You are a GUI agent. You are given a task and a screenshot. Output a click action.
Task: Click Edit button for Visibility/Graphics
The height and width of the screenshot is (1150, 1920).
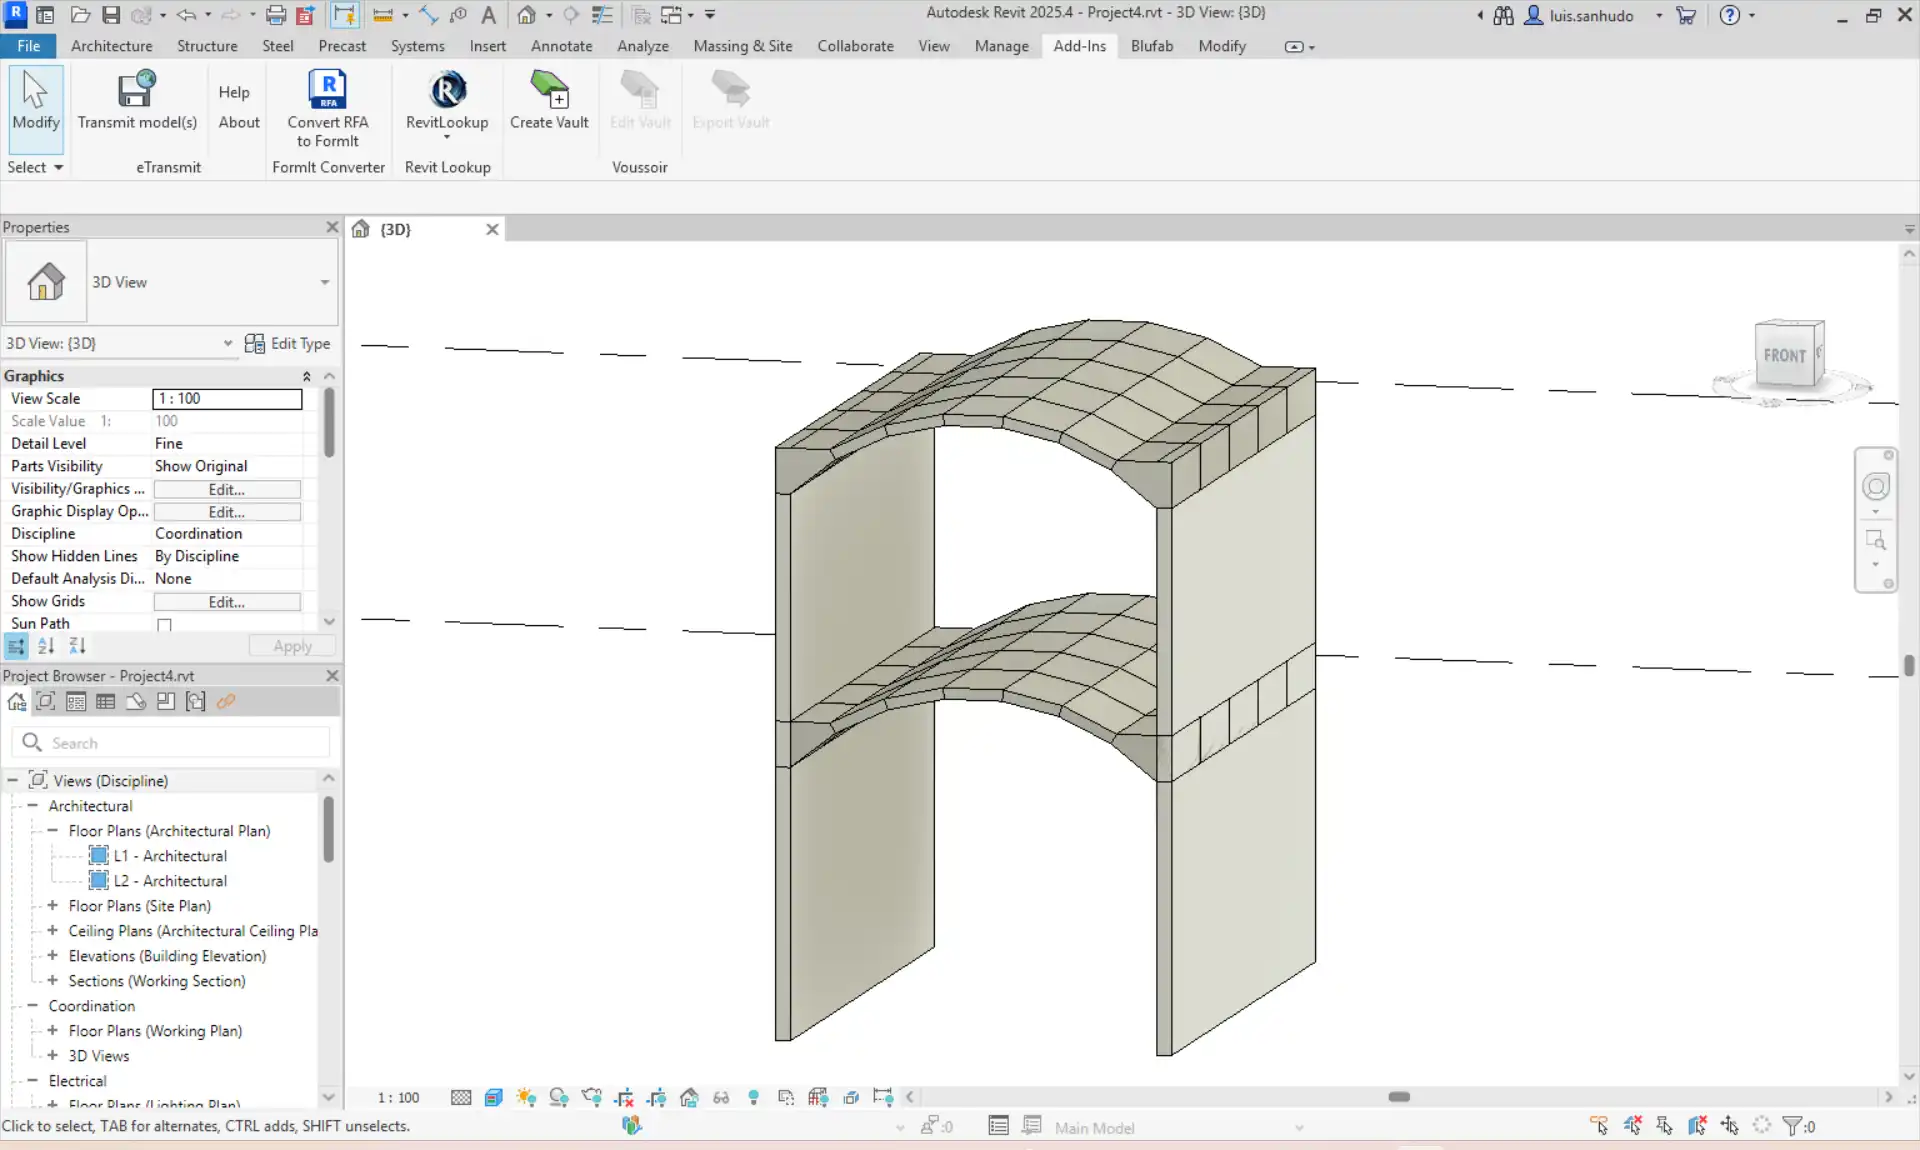[x=226, y=489]
